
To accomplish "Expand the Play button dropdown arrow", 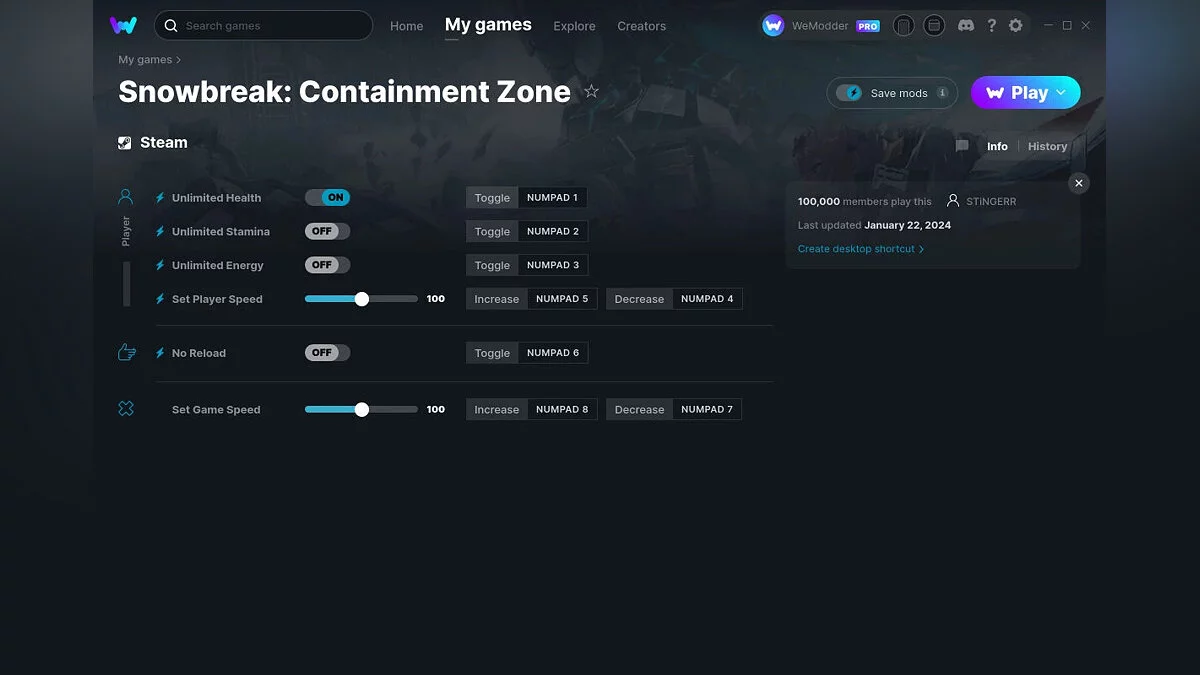I will tap(1061, 93).
